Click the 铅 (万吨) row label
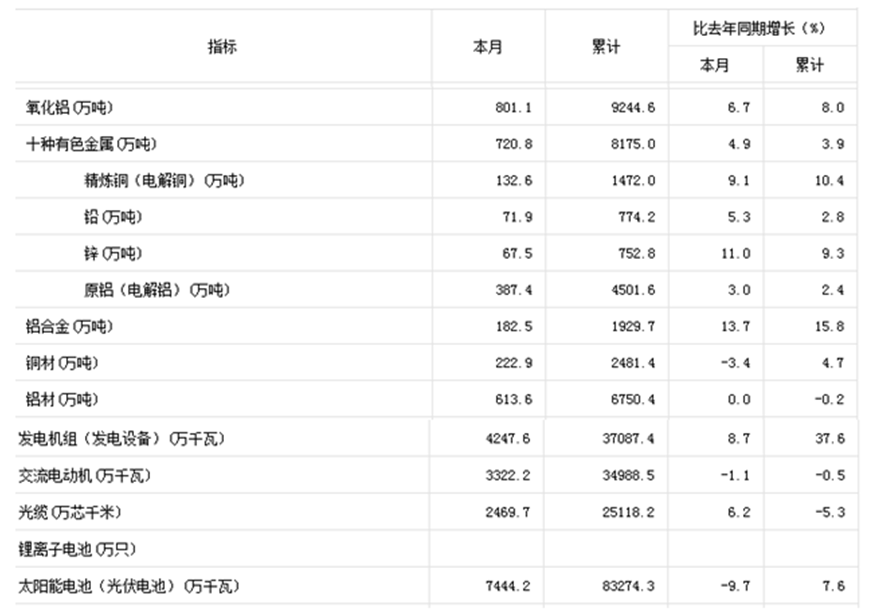Image resolution: width=869 pixels, height=614 pixels. (x=113, y=217)
